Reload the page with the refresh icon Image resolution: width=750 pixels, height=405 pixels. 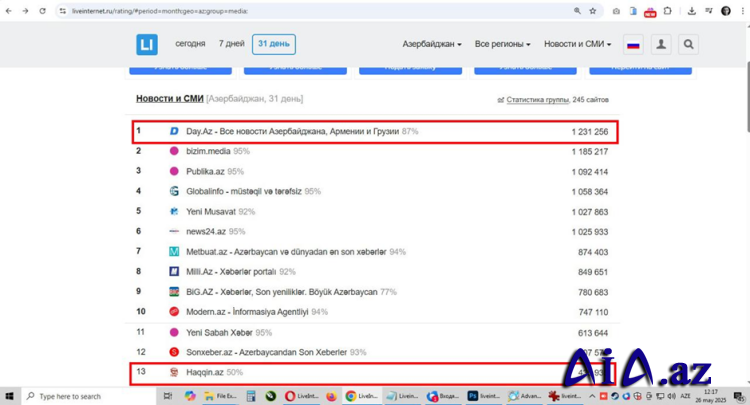coord(43,11)
